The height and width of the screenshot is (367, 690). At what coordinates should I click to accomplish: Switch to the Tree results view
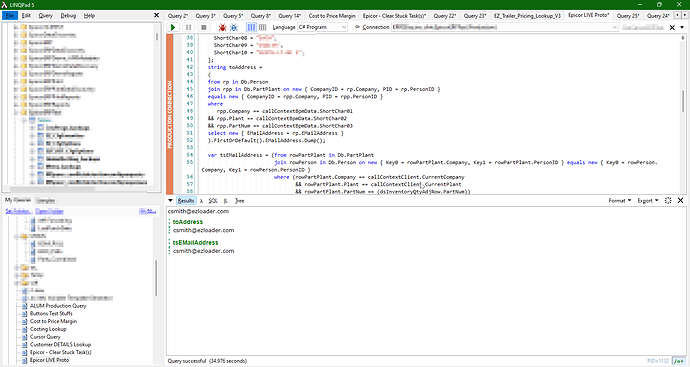click(x=239, y=201)
